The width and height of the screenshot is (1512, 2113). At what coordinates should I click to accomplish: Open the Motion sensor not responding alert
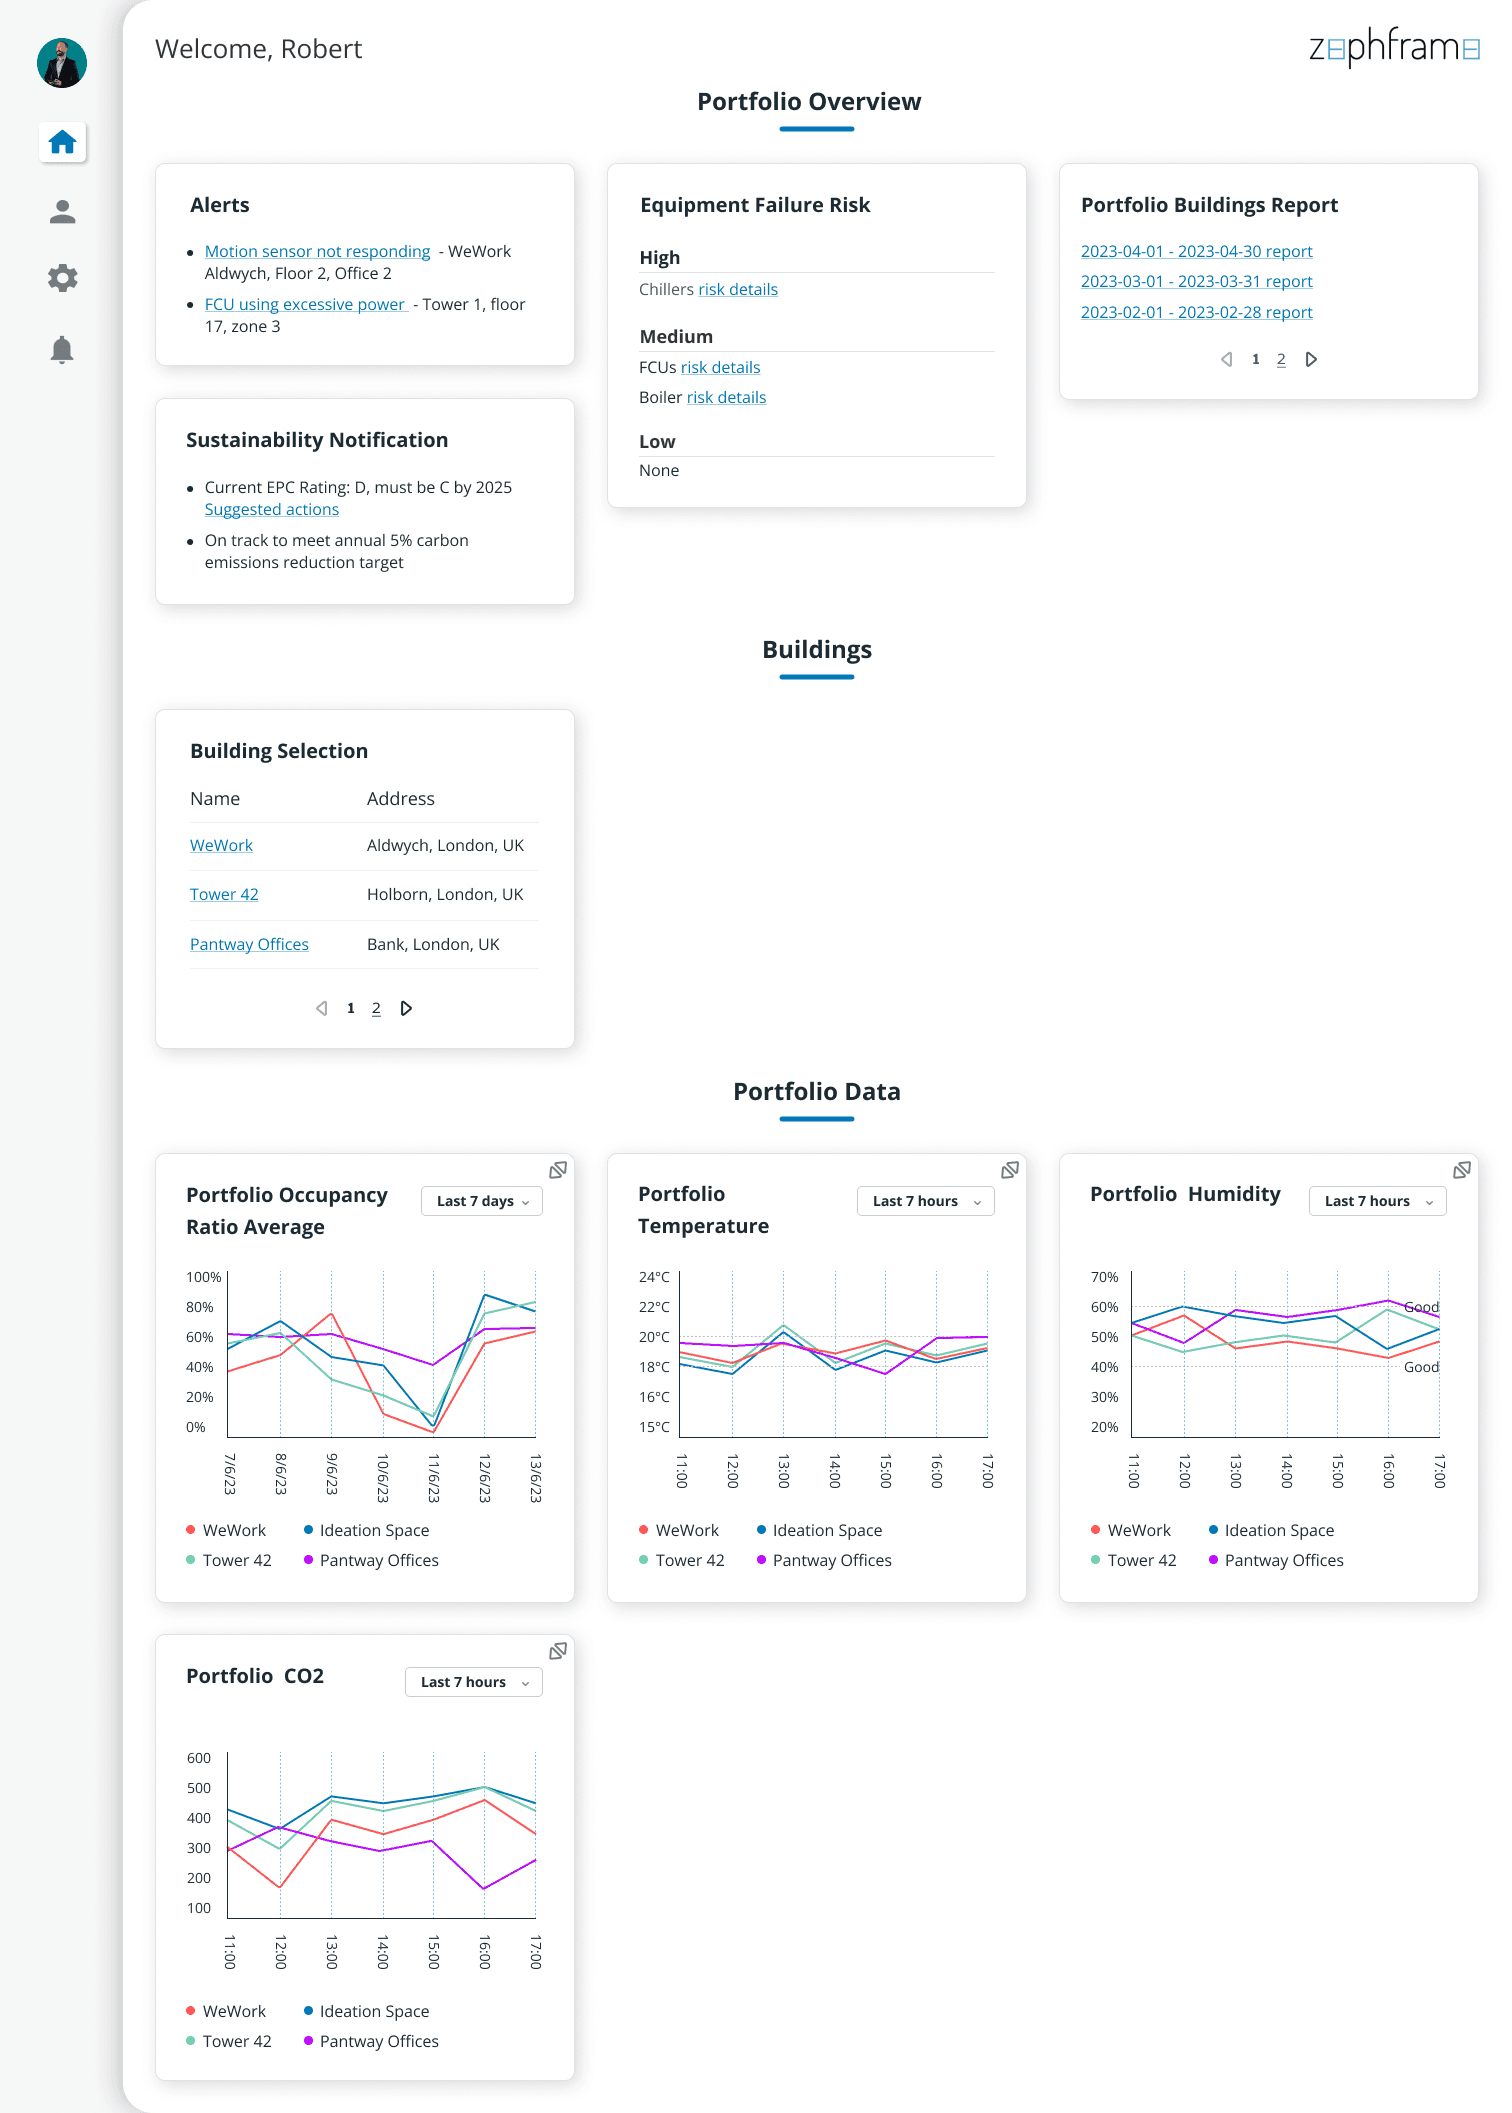click(x=317, y=252)
